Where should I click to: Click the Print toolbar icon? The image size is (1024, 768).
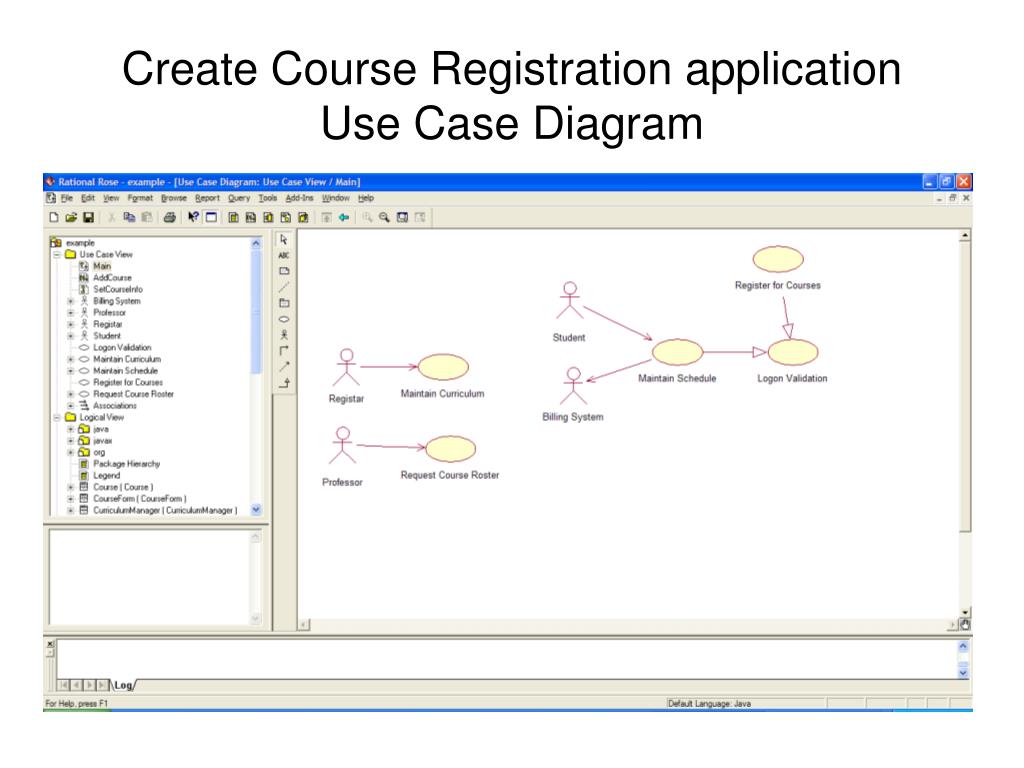(x=170, y=217)
